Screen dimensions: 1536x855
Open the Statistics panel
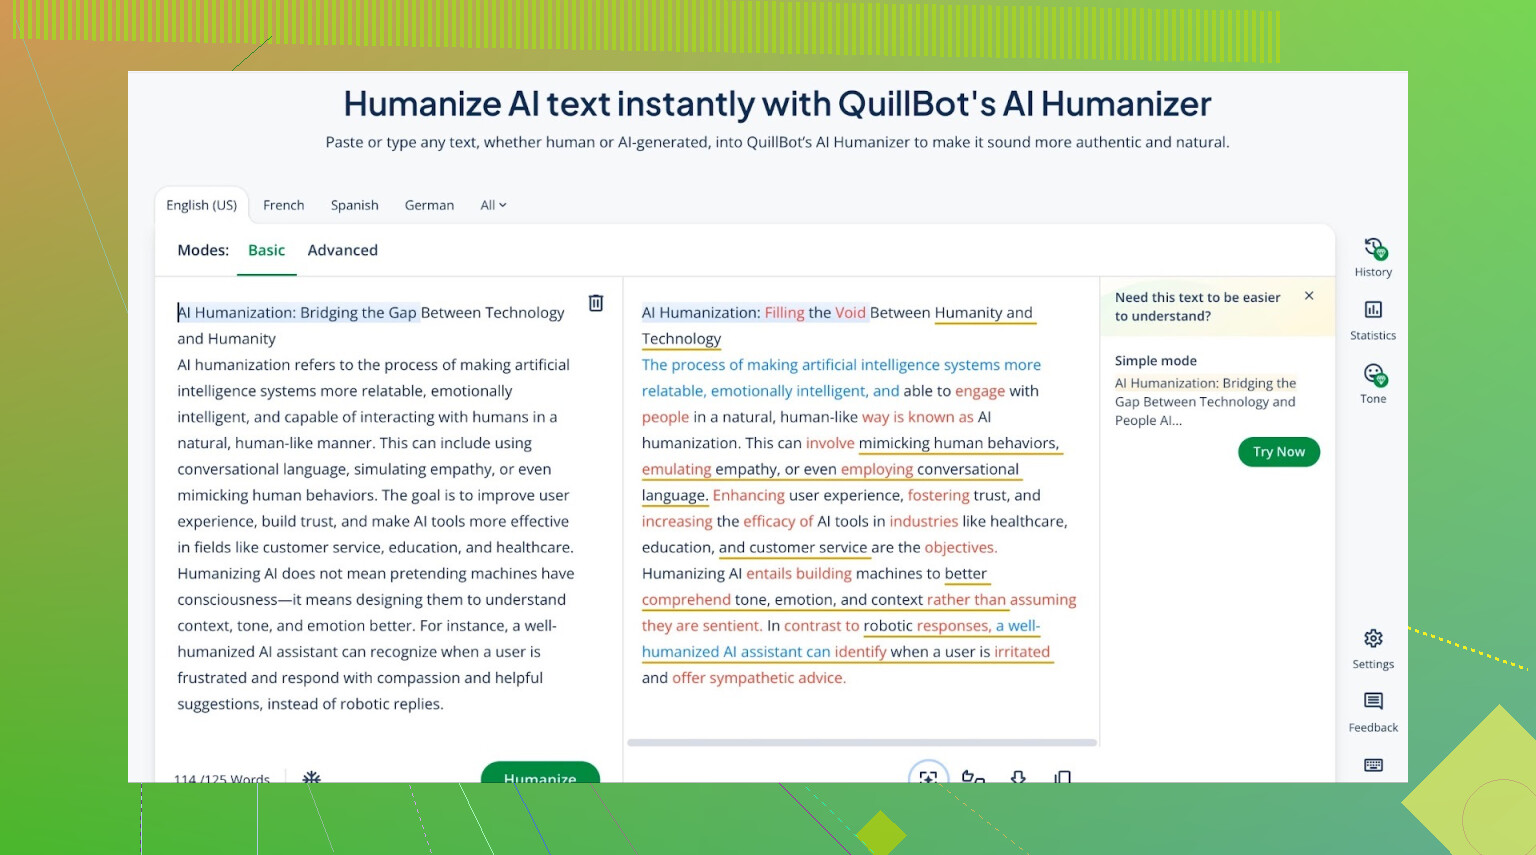(x=1373, y=319)
